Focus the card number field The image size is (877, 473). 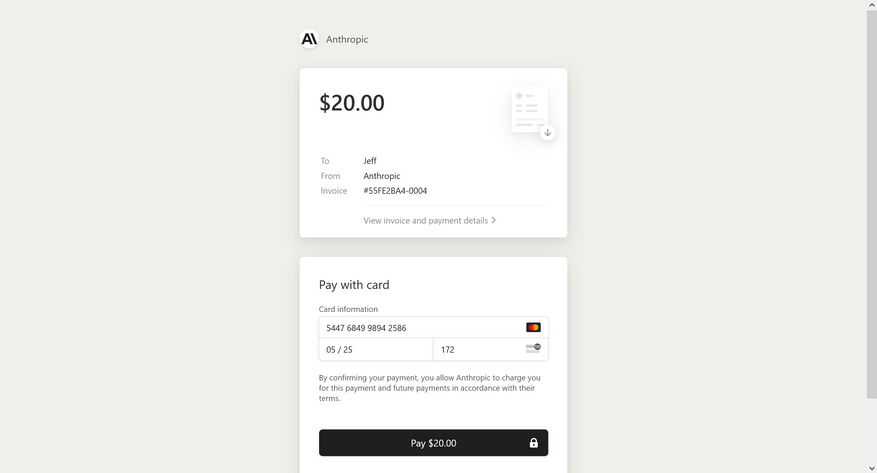click(420, 328)
